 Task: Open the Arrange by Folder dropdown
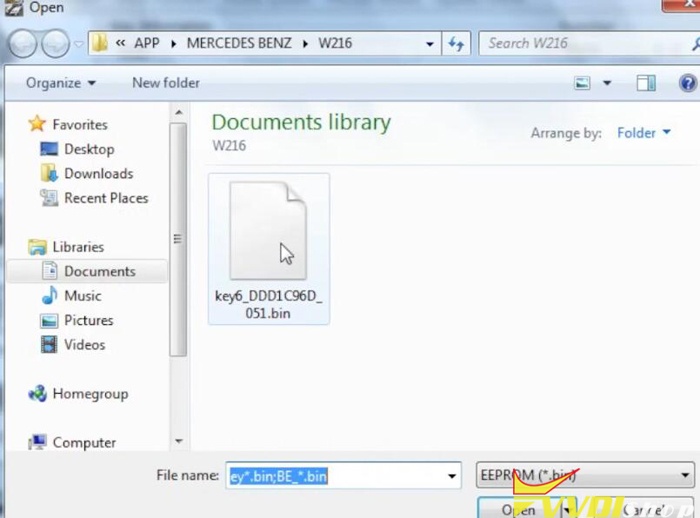(644, 133)
